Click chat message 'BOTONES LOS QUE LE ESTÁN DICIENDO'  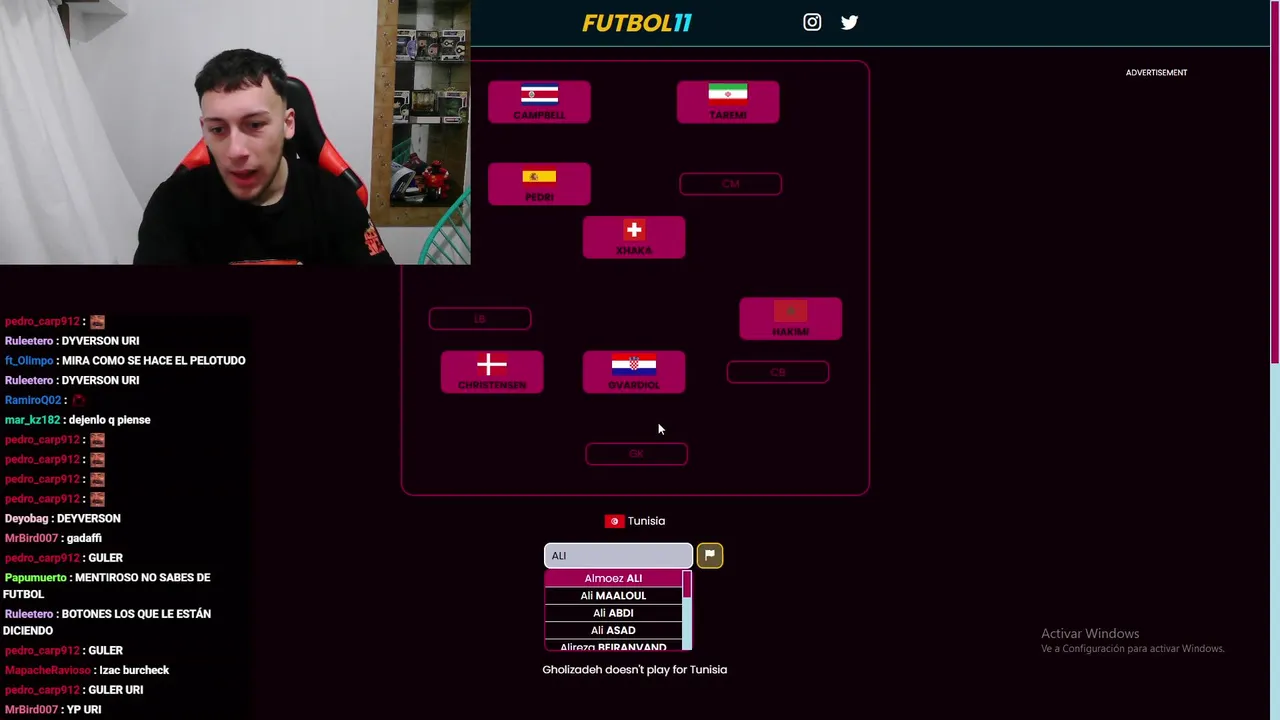click(107, 622)
